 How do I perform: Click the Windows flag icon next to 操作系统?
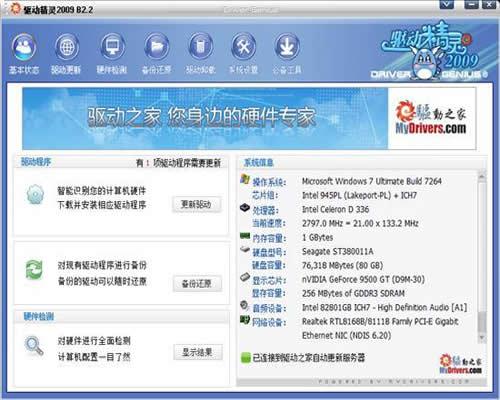coord(245,179)
